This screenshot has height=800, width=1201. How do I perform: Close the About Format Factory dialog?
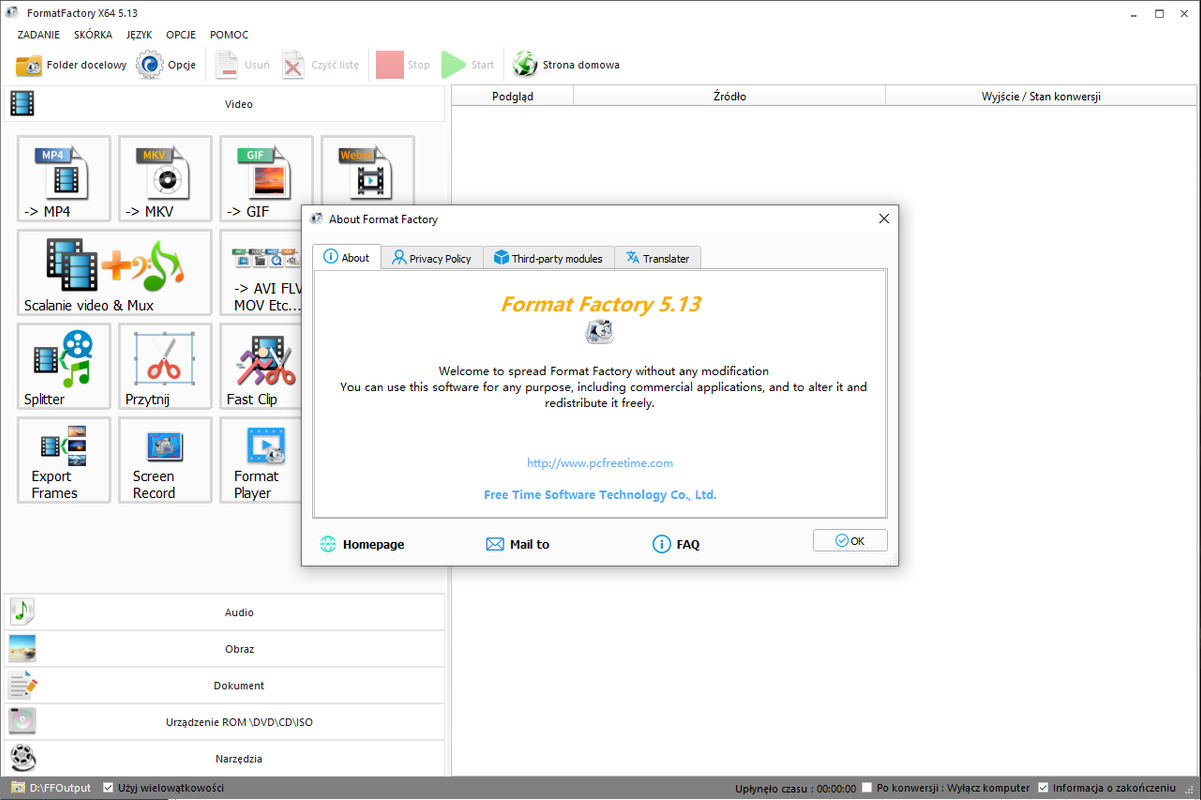883,218
